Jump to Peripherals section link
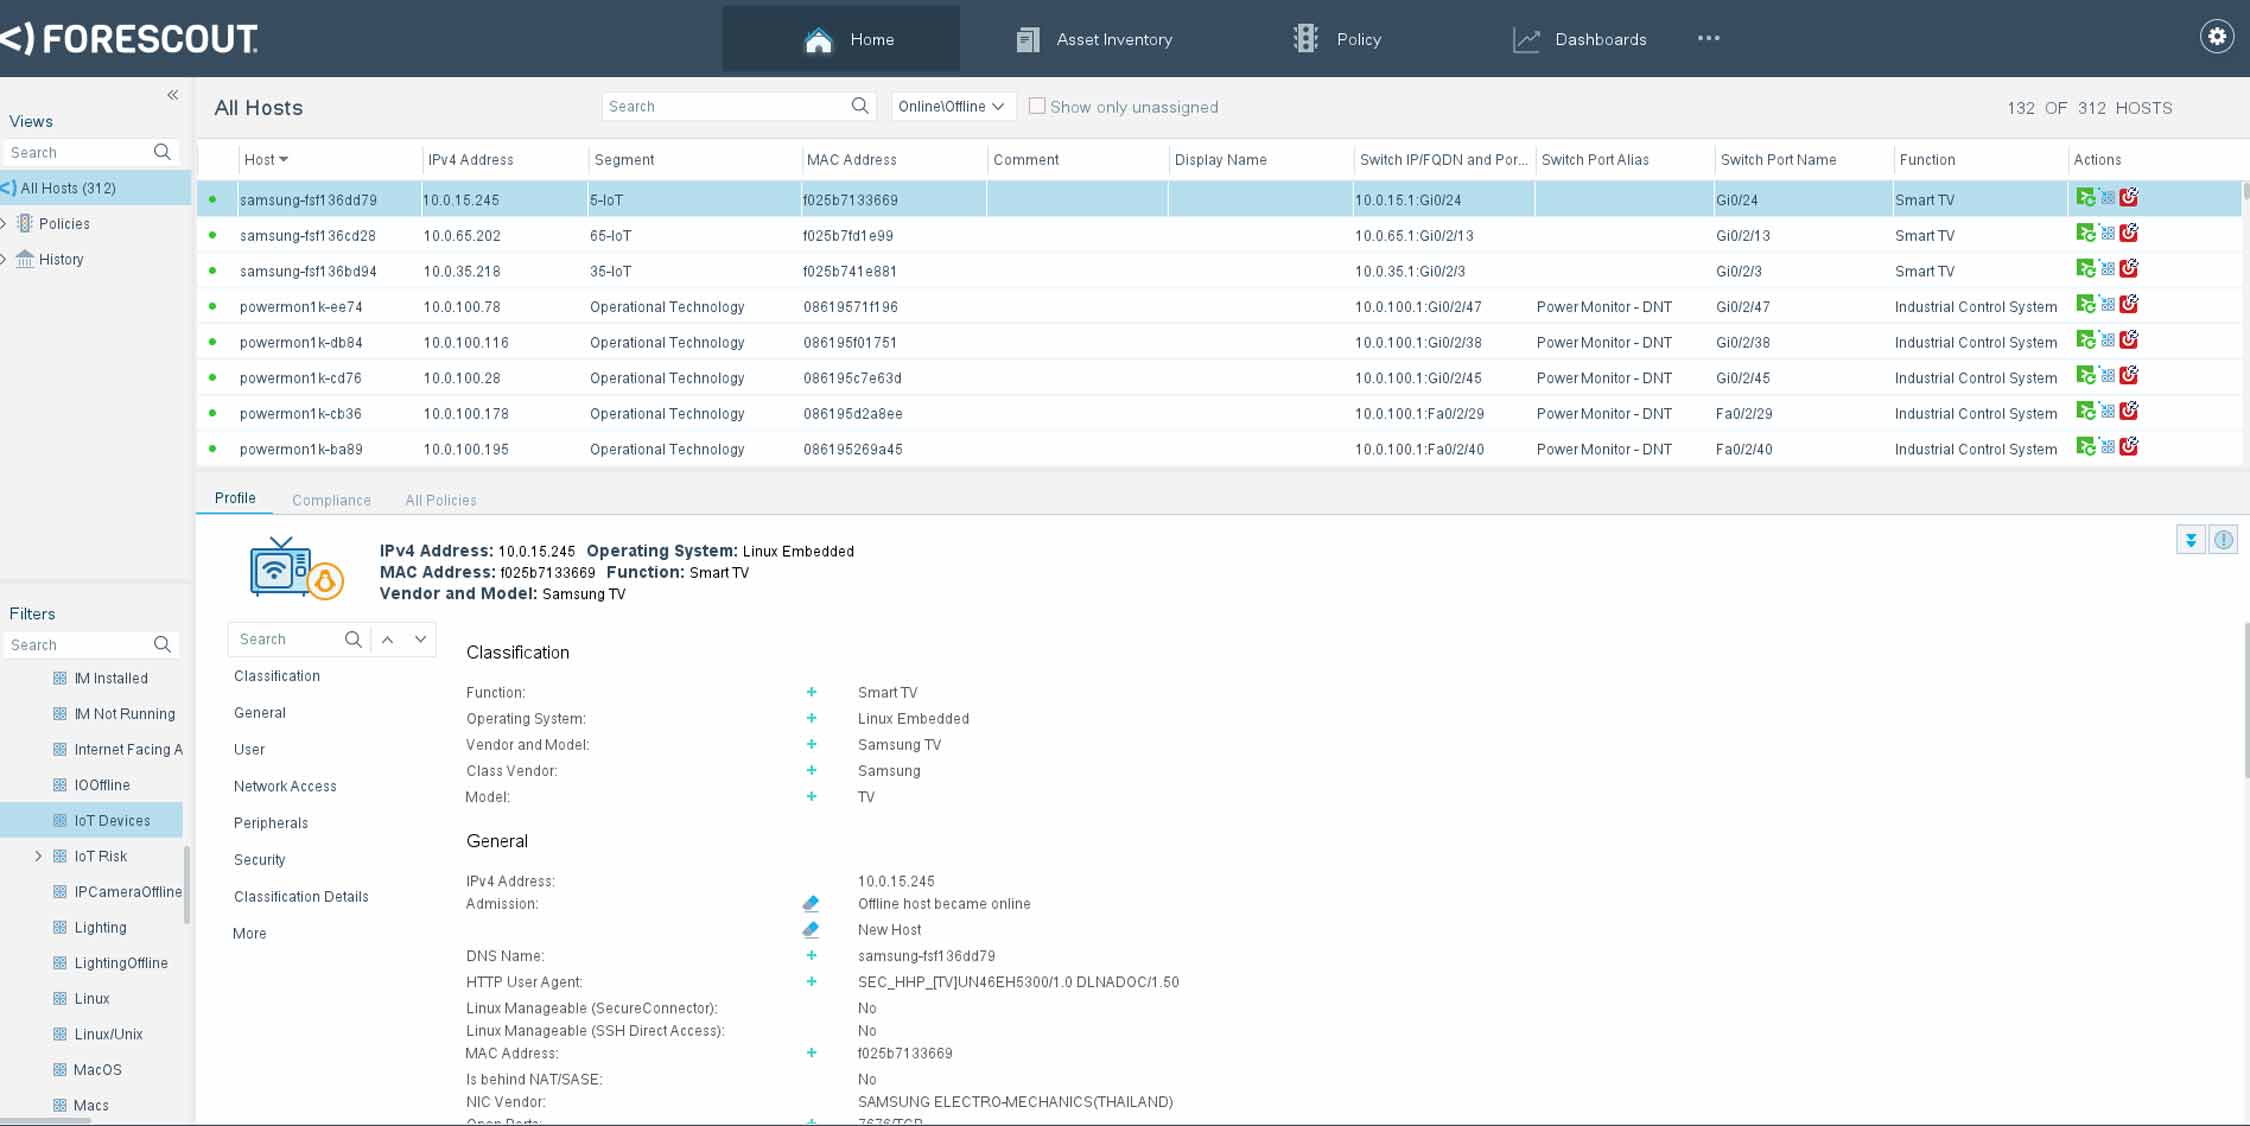2250x1126 pixels. (x=271, y=823)
